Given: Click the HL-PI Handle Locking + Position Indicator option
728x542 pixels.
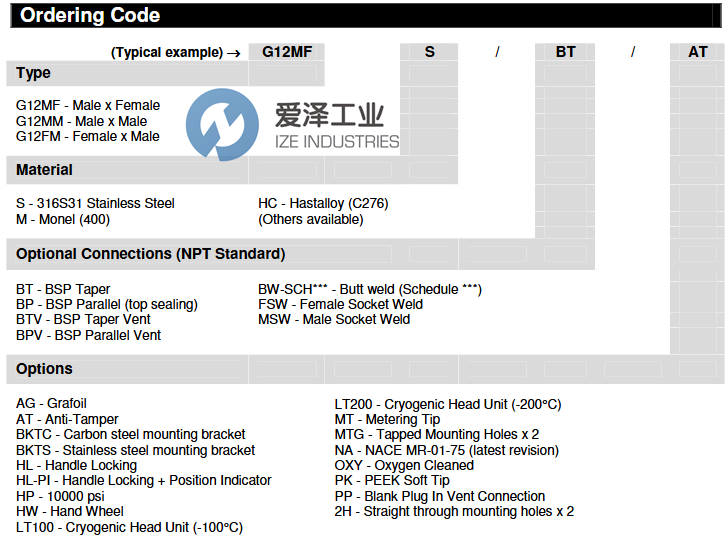Looking at the screenshot, I should [x=144, y=480].
